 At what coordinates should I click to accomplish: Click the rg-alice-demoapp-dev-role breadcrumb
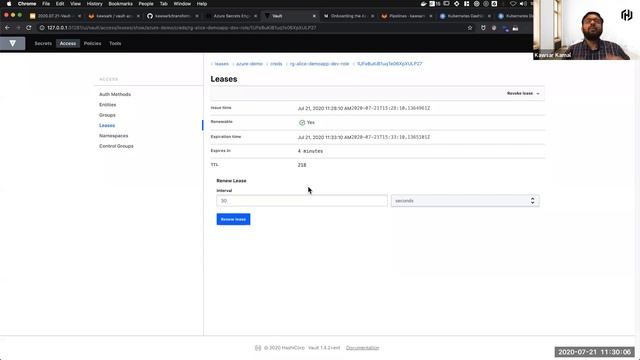click(320, 64)
